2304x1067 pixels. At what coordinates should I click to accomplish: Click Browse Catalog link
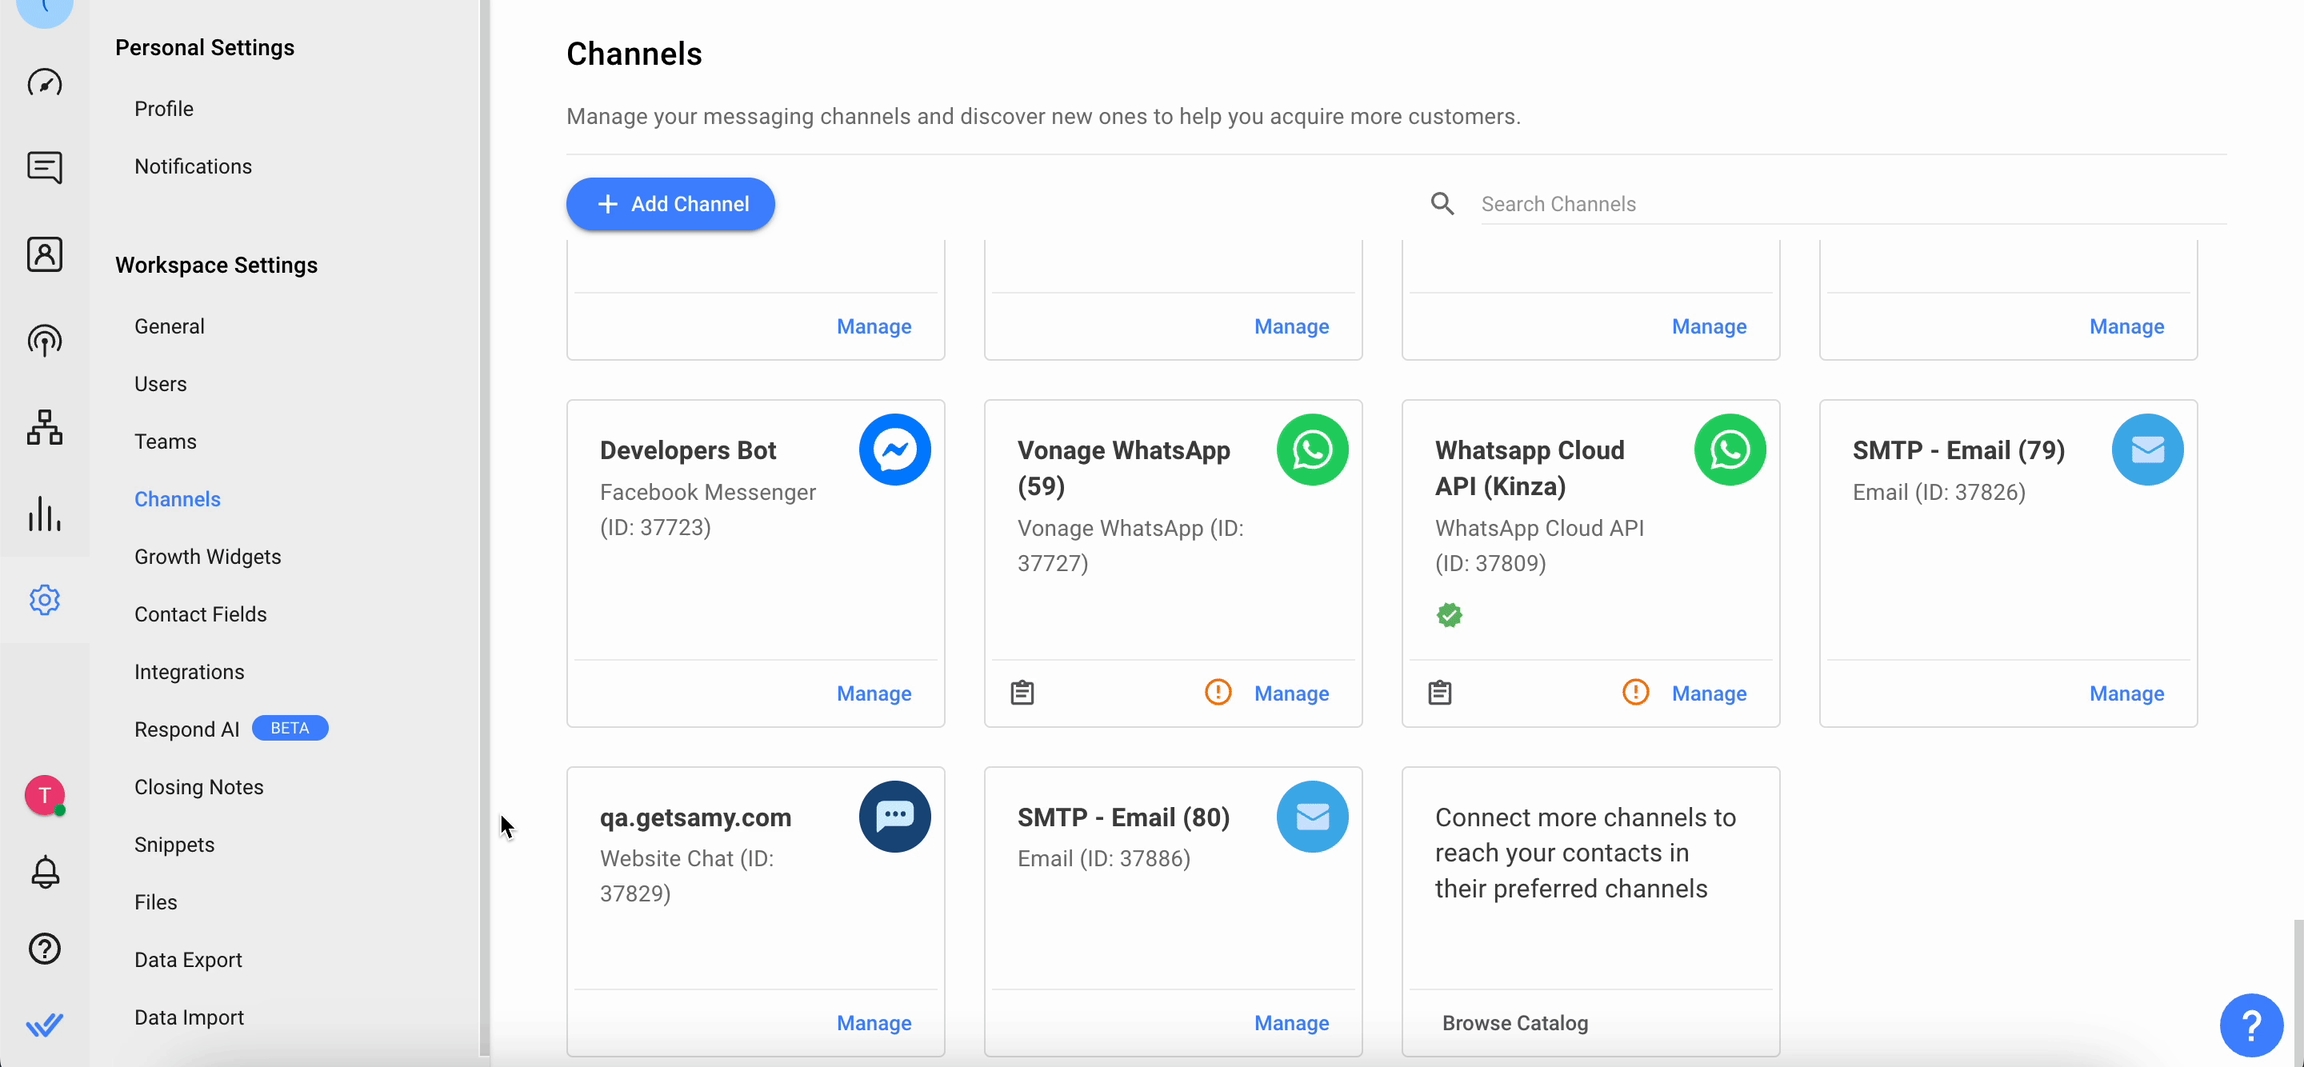(1514, 1023)
